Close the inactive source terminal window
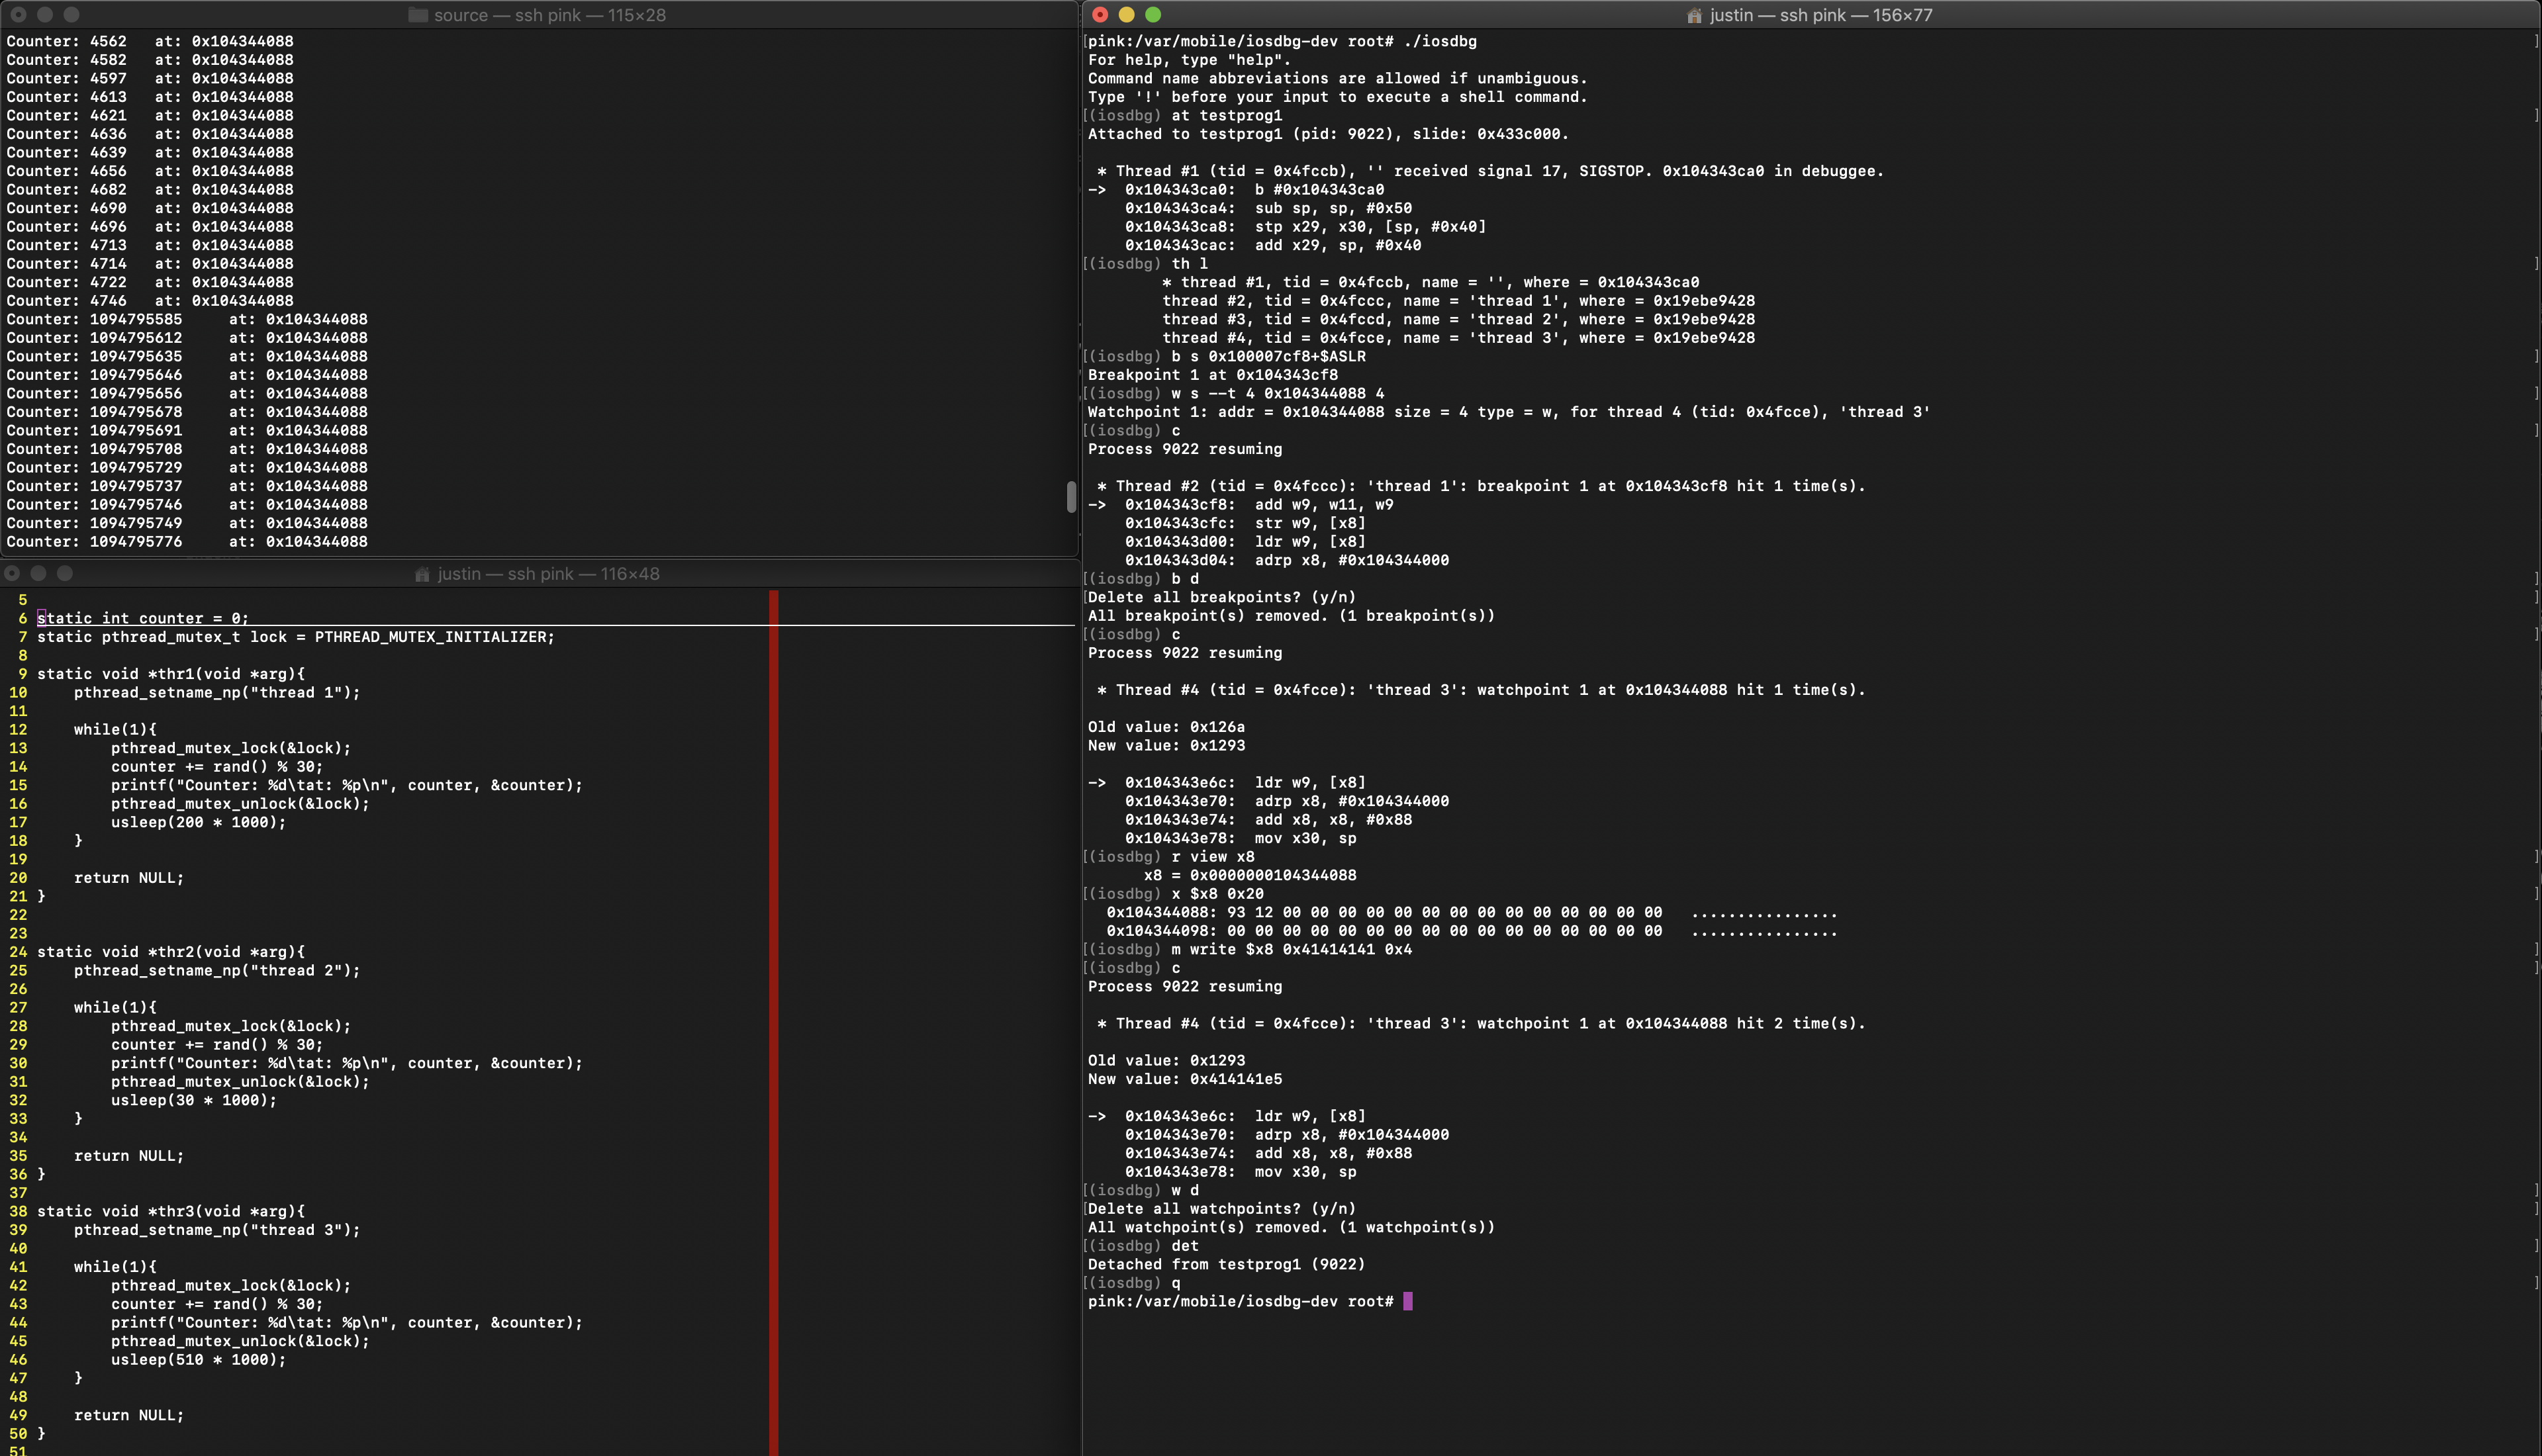This screenshot has height=1456, width=2542. (18, 15)
